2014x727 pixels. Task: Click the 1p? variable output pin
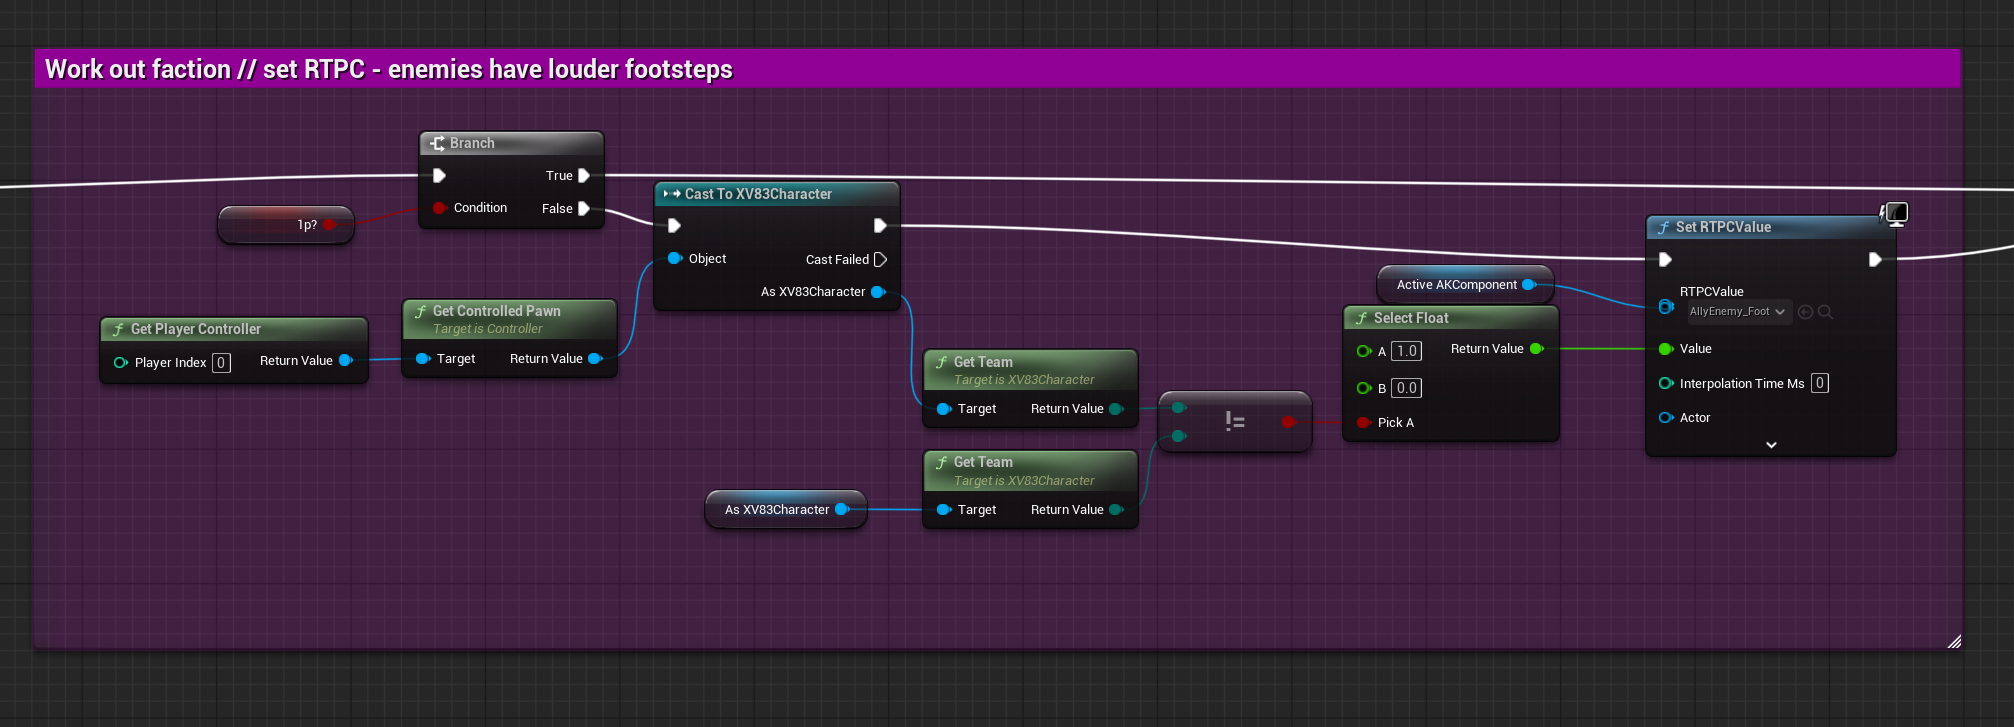329,225
